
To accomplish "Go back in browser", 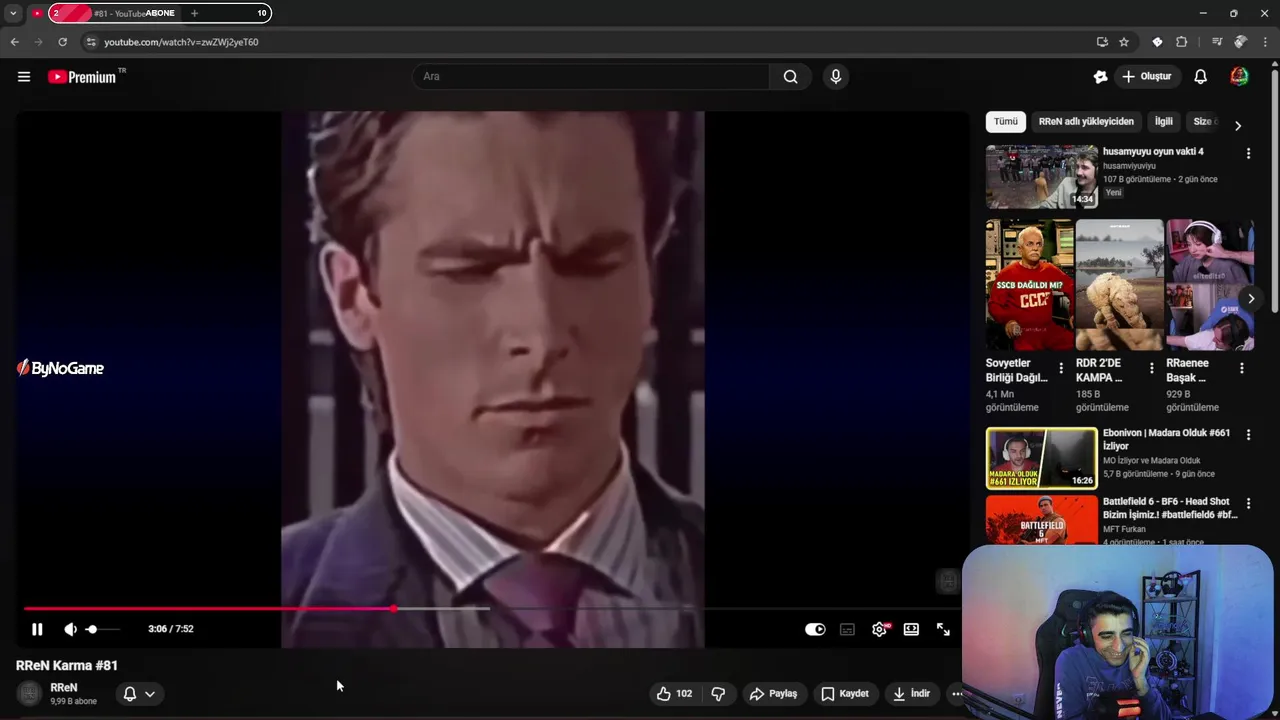I will (x=14, y=42).
